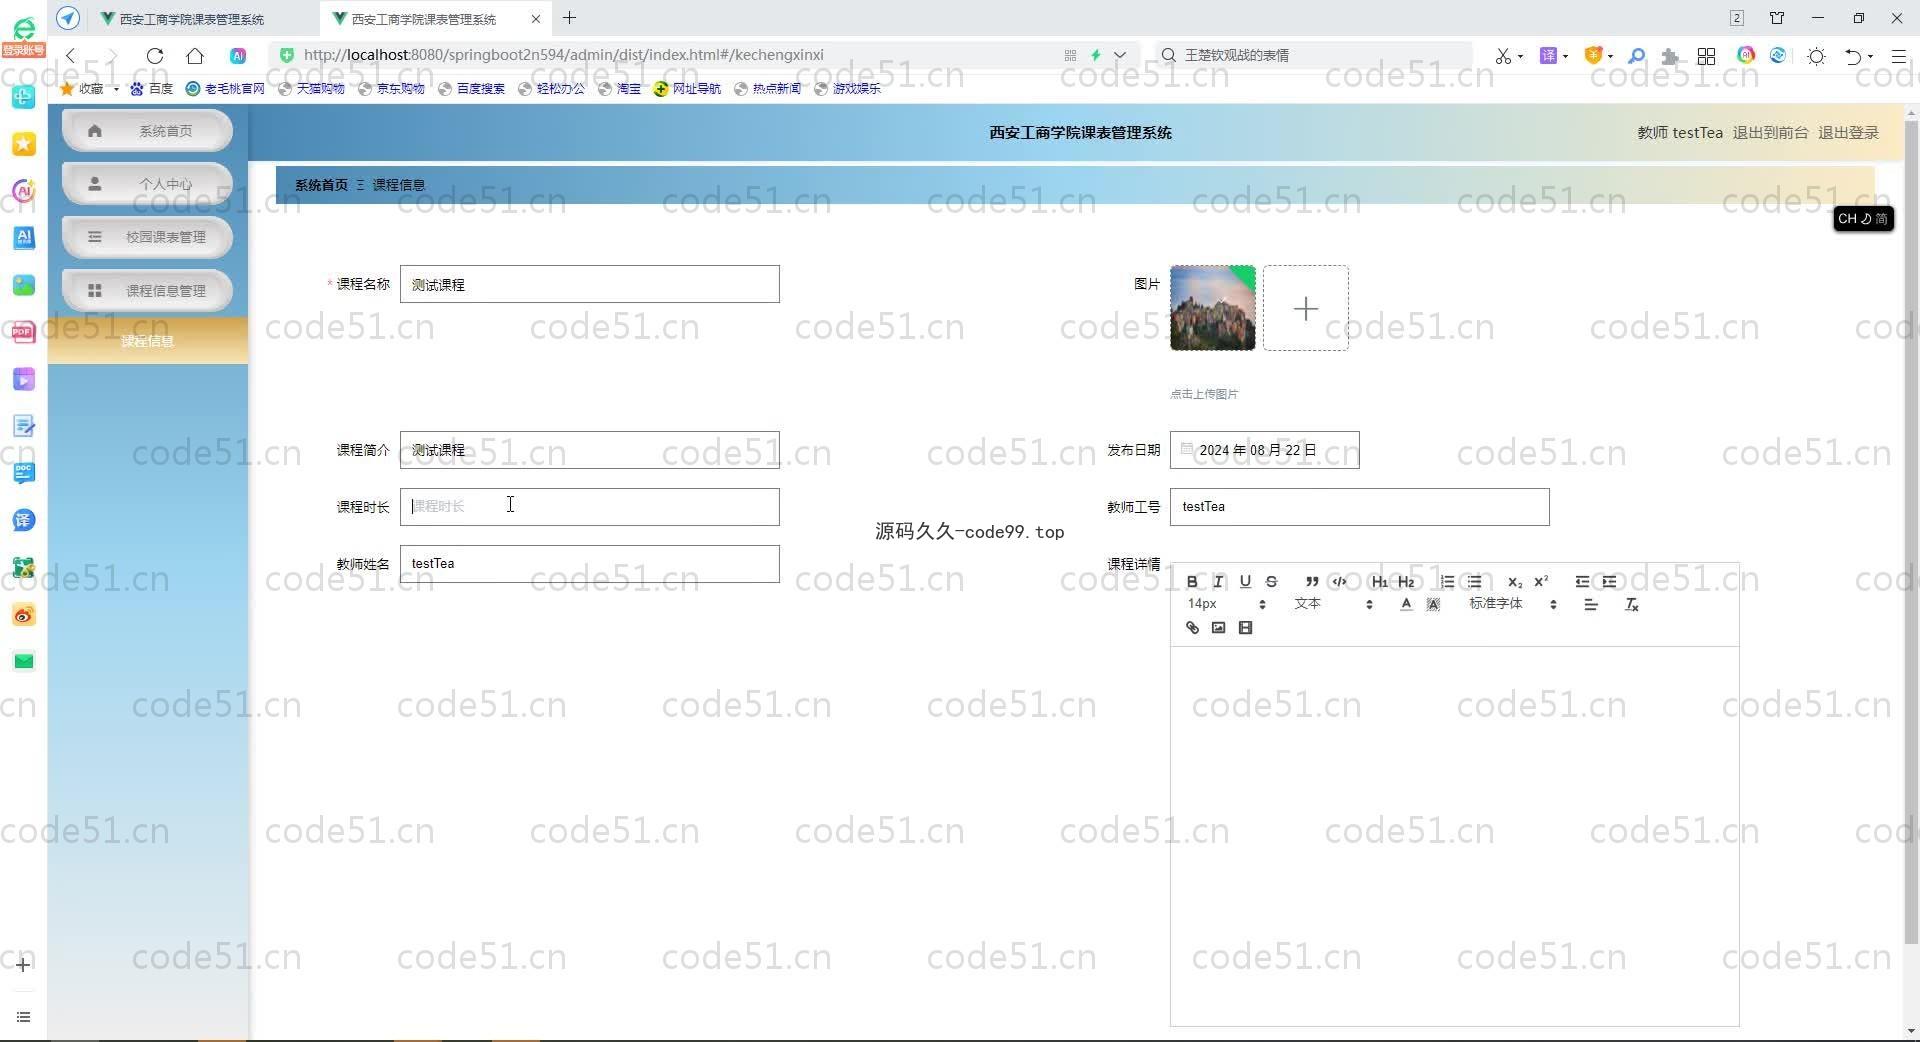Insert an image into the editor
Image resolution: width=1920 pixels, height=1042 pixels.
(1218, 628)
